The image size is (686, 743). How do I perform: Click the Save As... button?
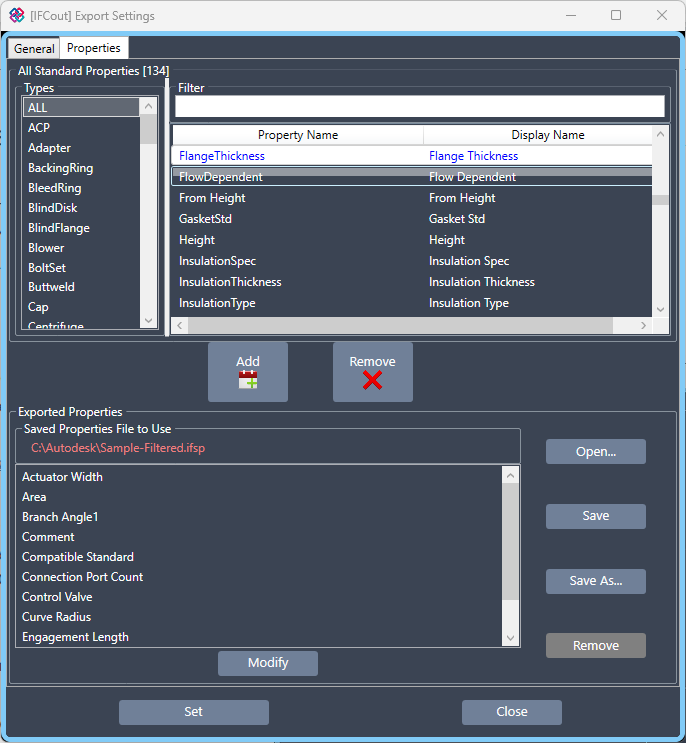coord(596,581)
